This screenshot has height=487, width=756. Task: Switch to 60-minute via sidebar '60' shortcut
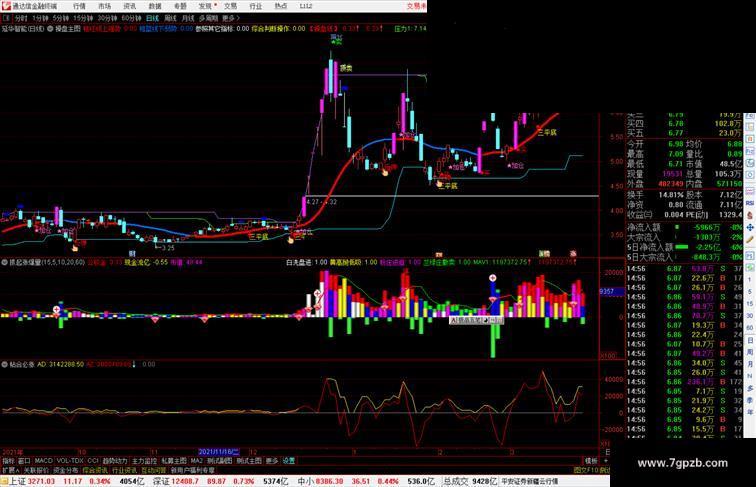point(750,328)
